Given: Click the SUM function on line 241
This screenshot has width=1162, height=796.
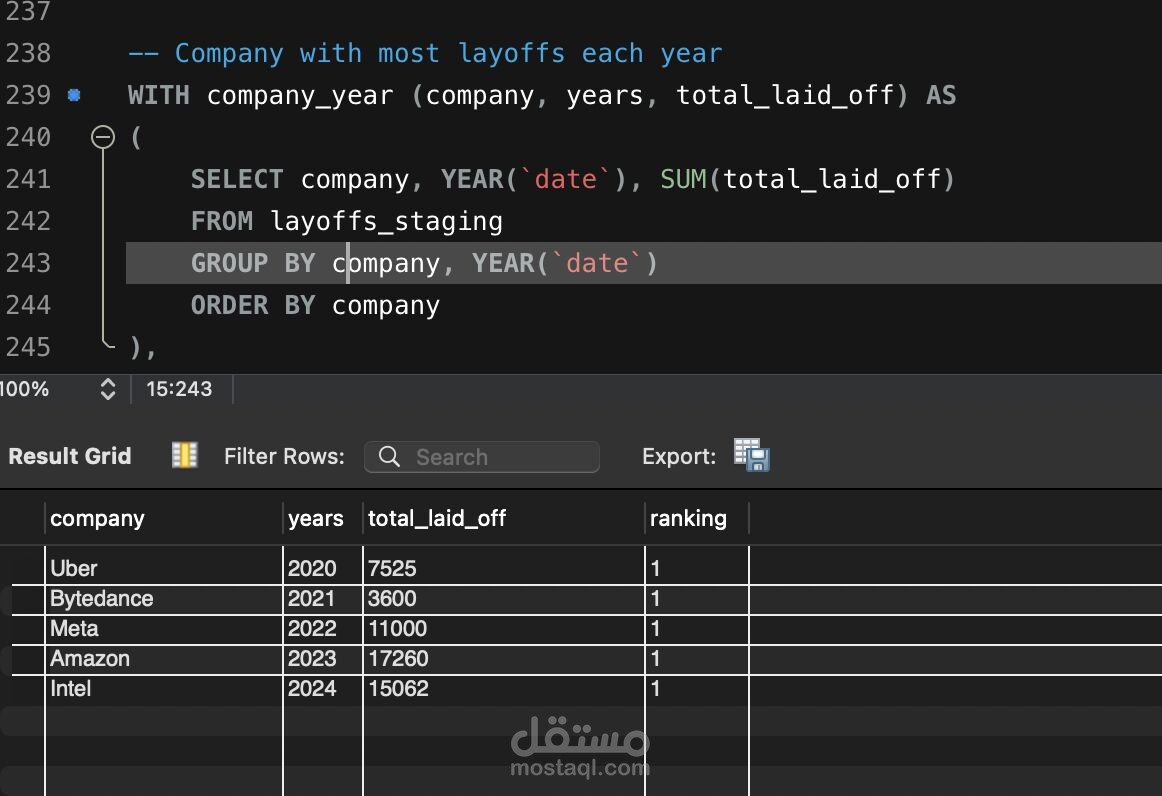Looking at the screenshot, I should tap(683, 179).
